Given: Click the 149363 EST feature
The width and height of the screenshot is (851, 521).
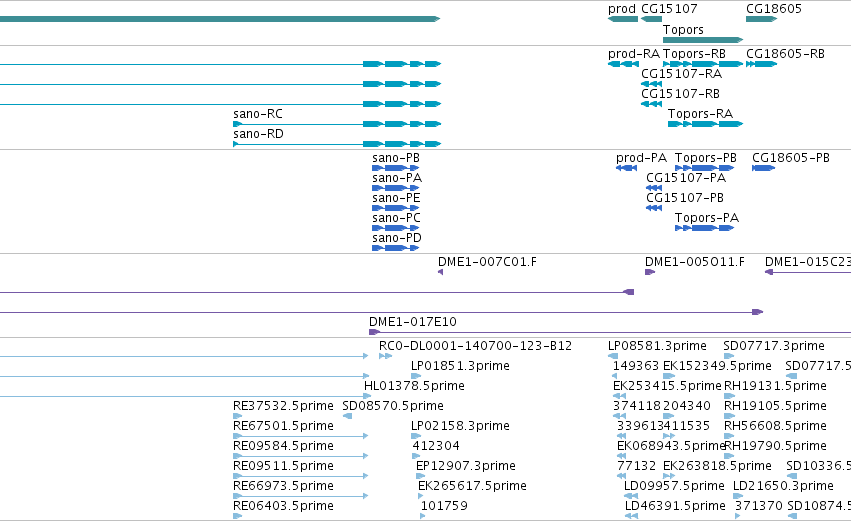Looking at the screenshot, I should pos(615,376).
